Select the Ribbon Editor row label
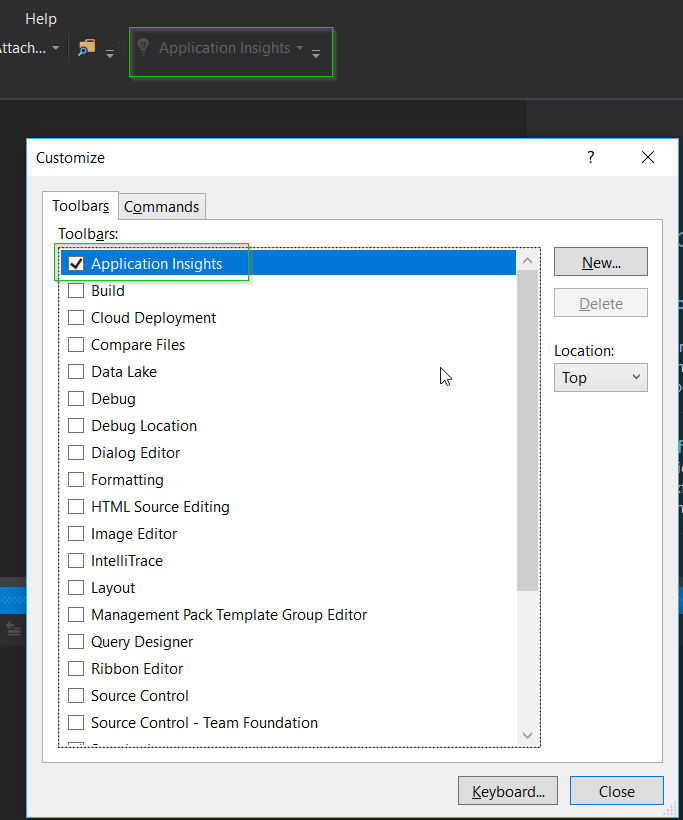The height and width of the screenshot is (820, 683). pyautogui.click(x=137, y=669)
